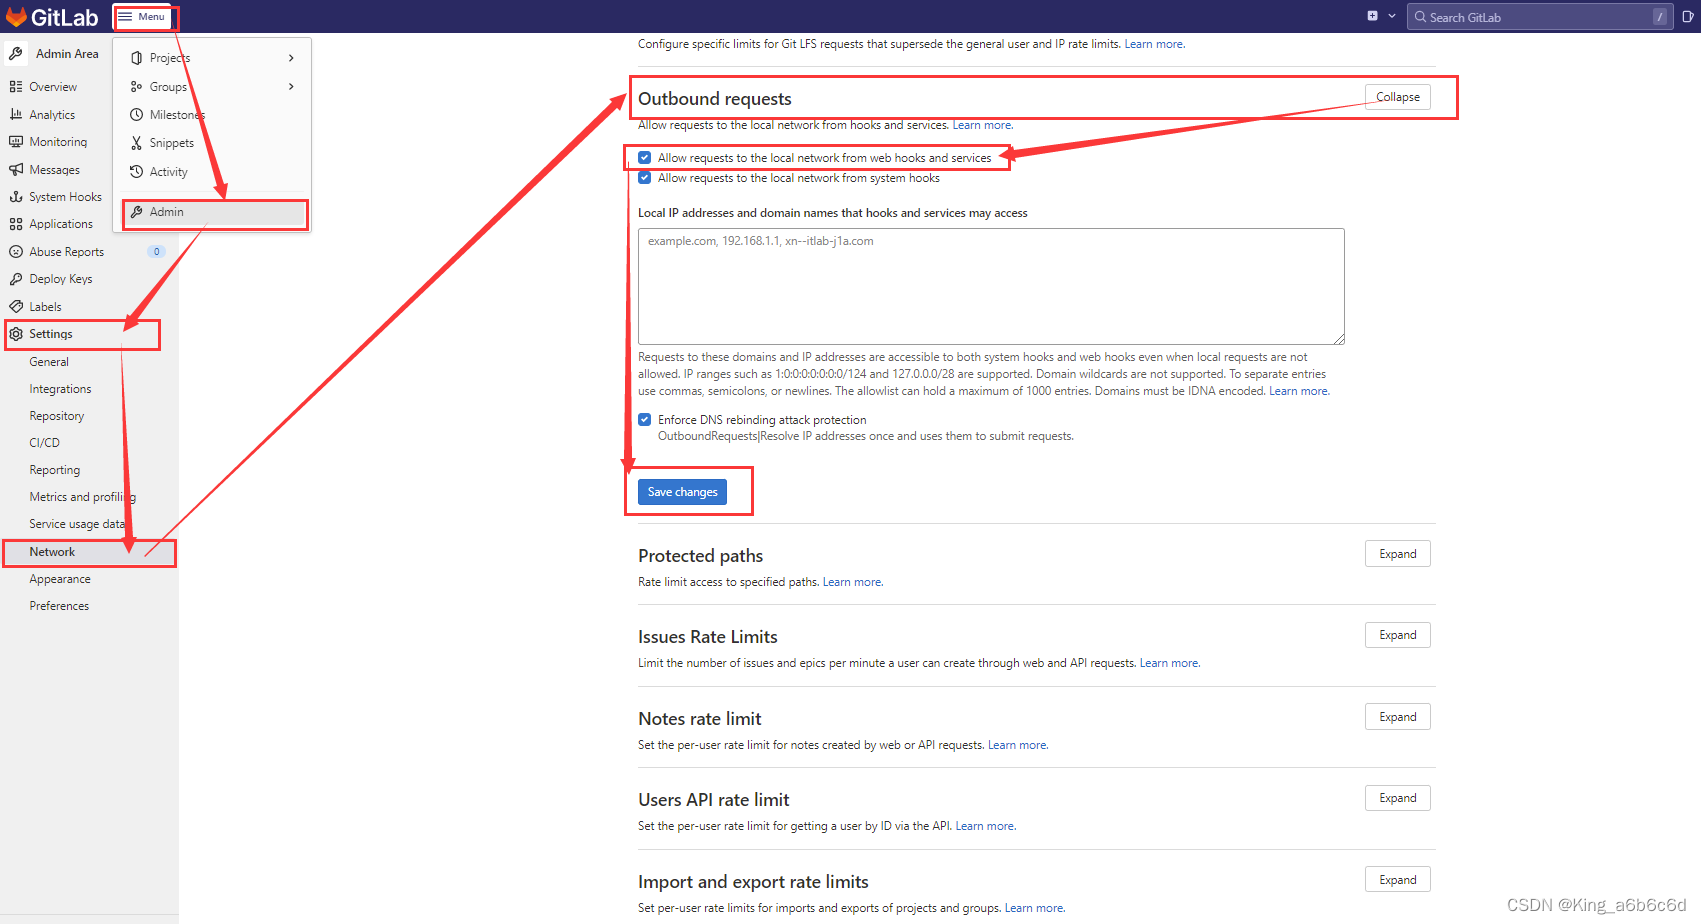The image size is (1701, 924).
Task: Select General under Settings
Action: 49,362
